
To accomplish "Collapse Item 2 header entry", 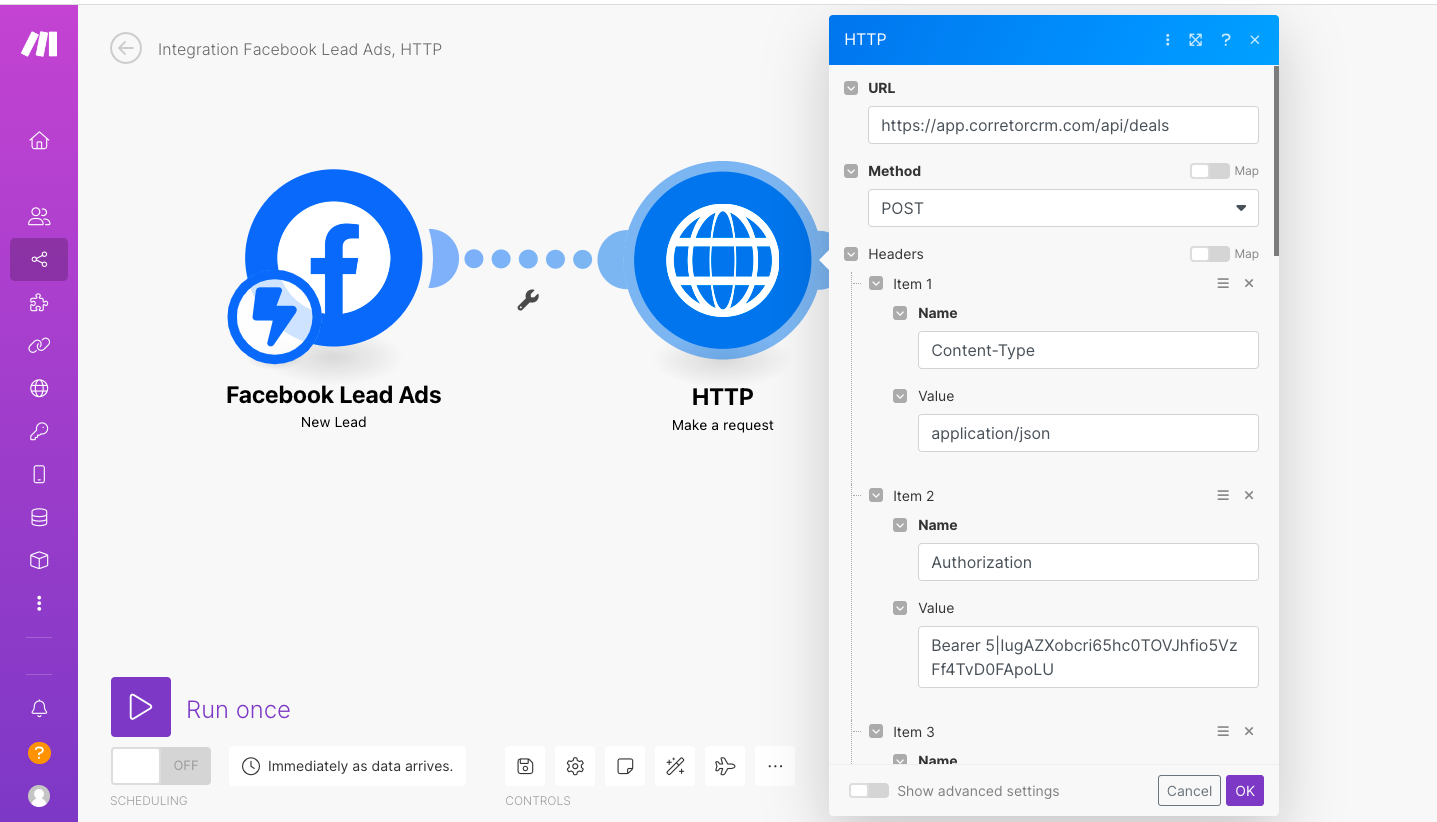I will 876,496.
